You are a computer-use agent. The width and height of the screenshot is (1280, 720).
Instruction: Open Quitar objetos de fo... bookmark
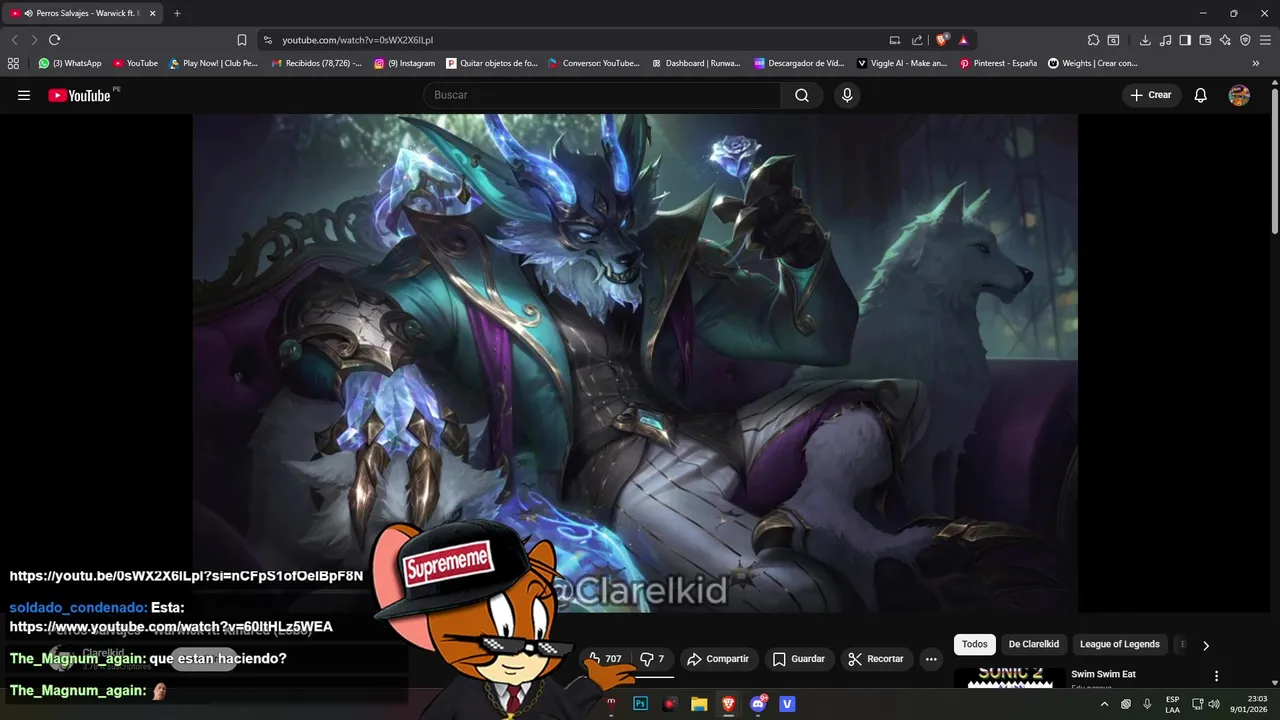tap(492, 63)
